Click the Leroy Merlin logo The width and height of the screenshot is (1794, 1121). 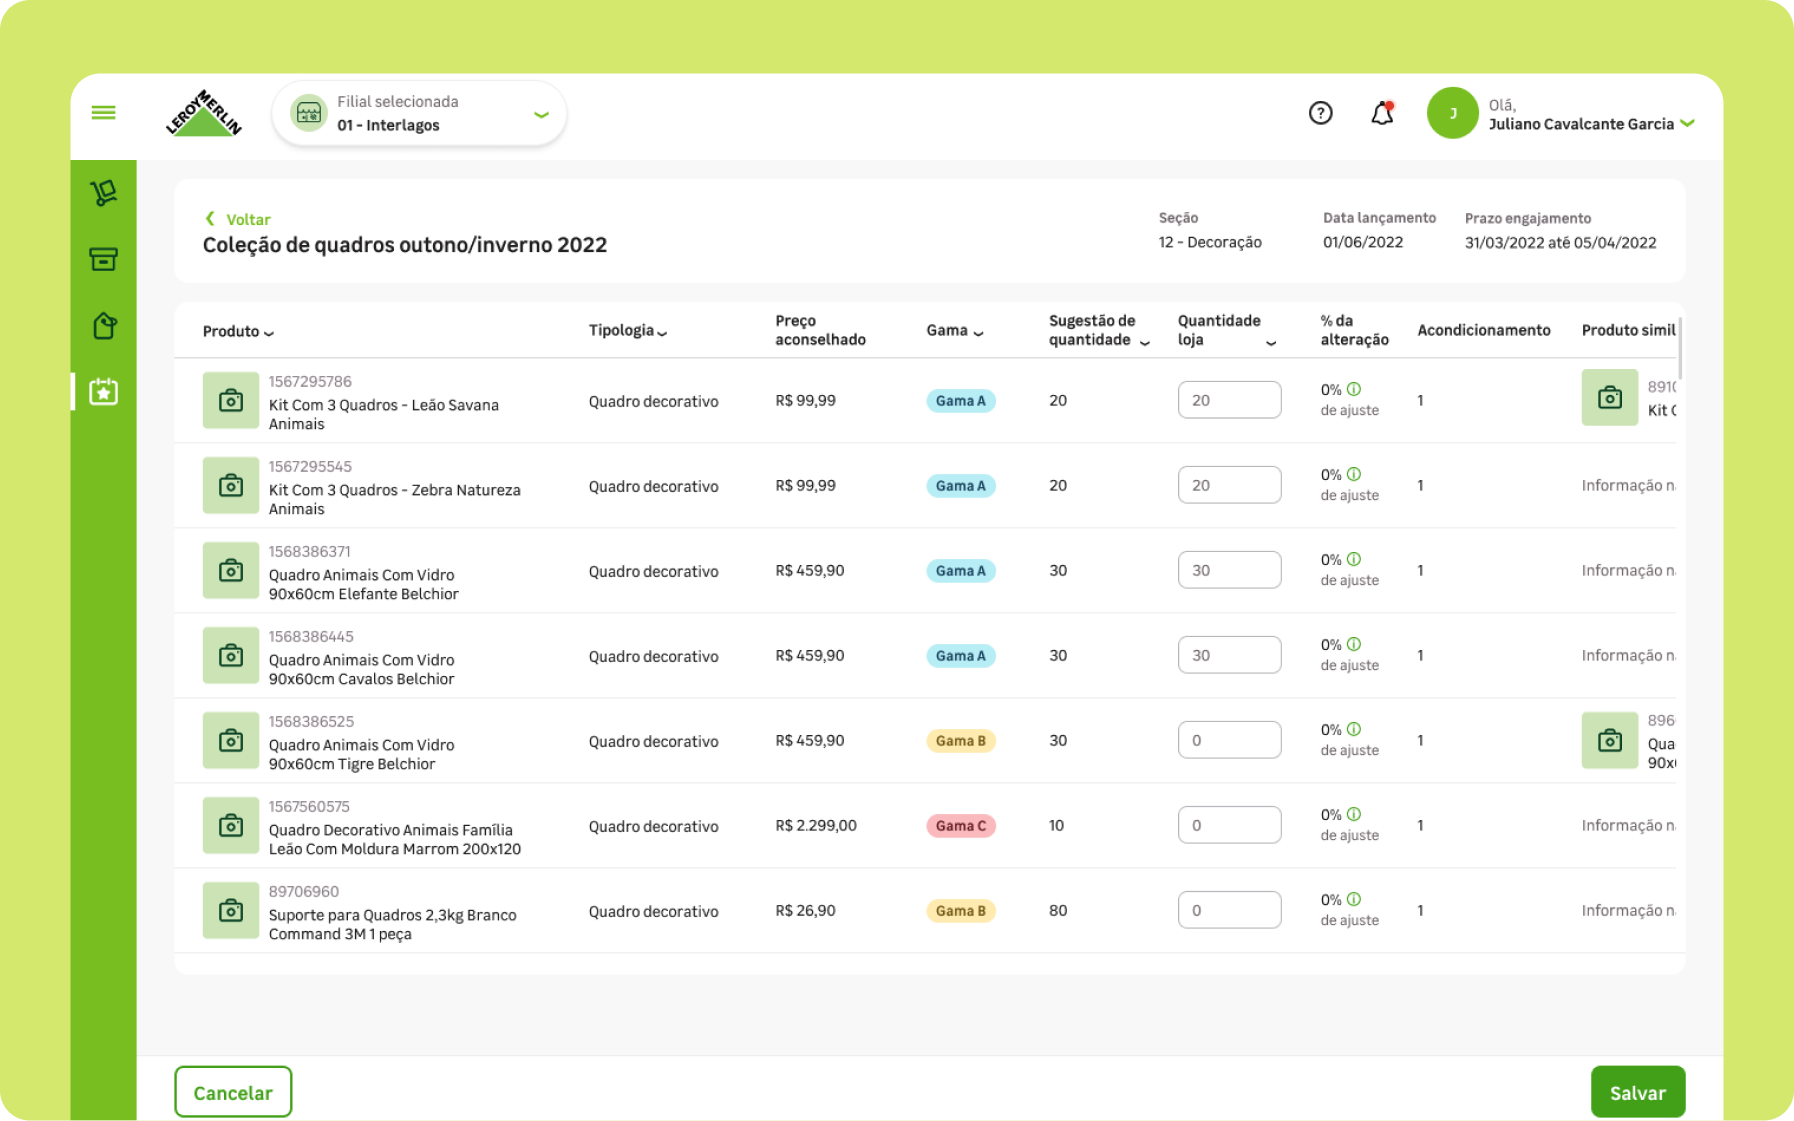click(204, 113)
